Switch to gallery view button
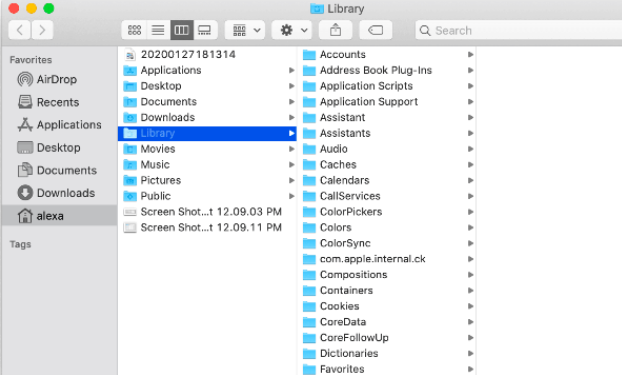Screen dimensions: 625x375 coord(205,30)
